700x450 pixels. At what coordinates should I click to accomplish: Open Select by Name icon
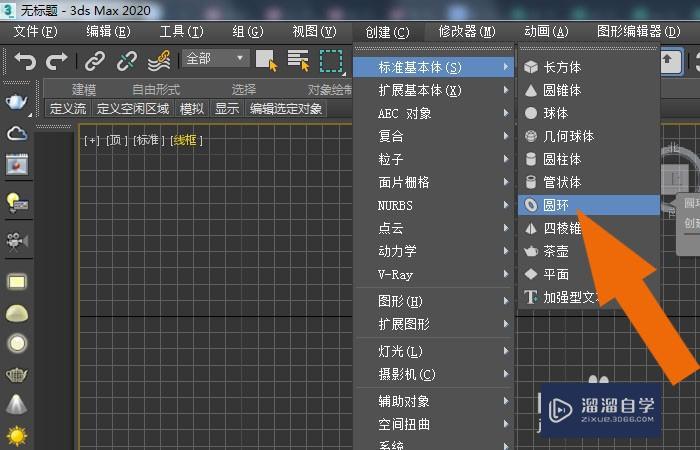point(298,61)
